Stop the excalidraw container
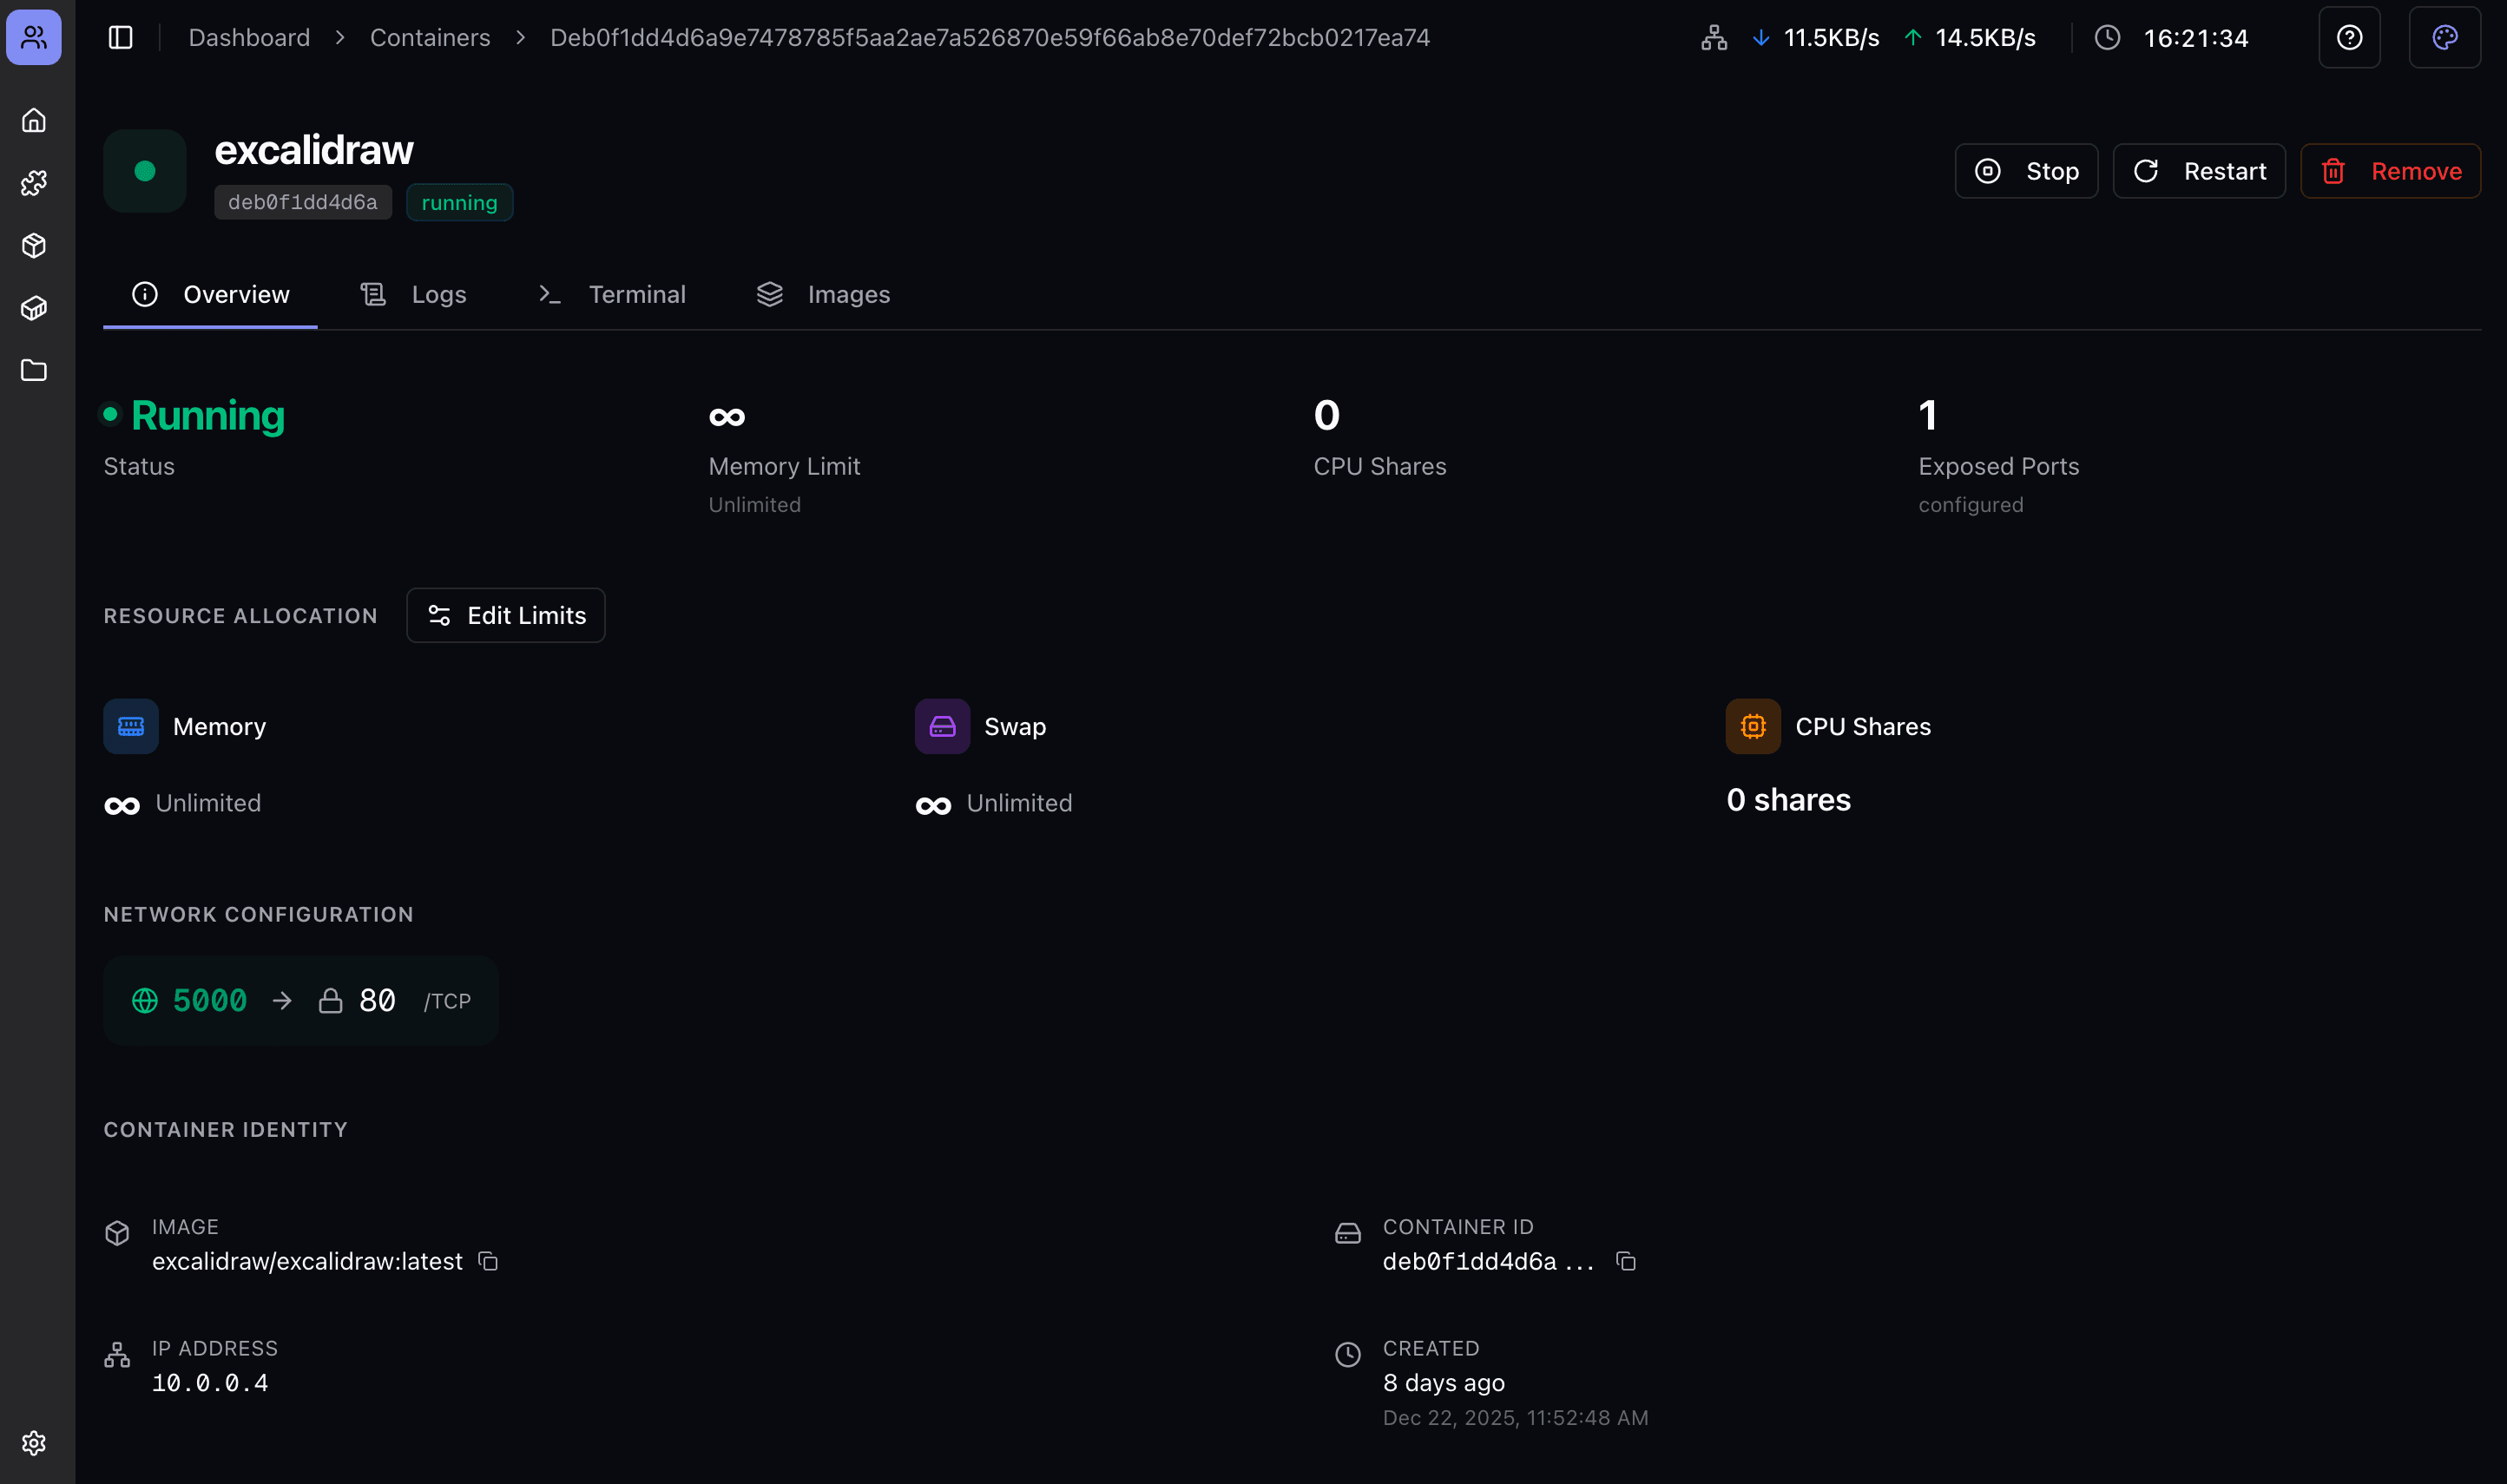This screenshot has width=2507, height=1484. pos(2025,170)
